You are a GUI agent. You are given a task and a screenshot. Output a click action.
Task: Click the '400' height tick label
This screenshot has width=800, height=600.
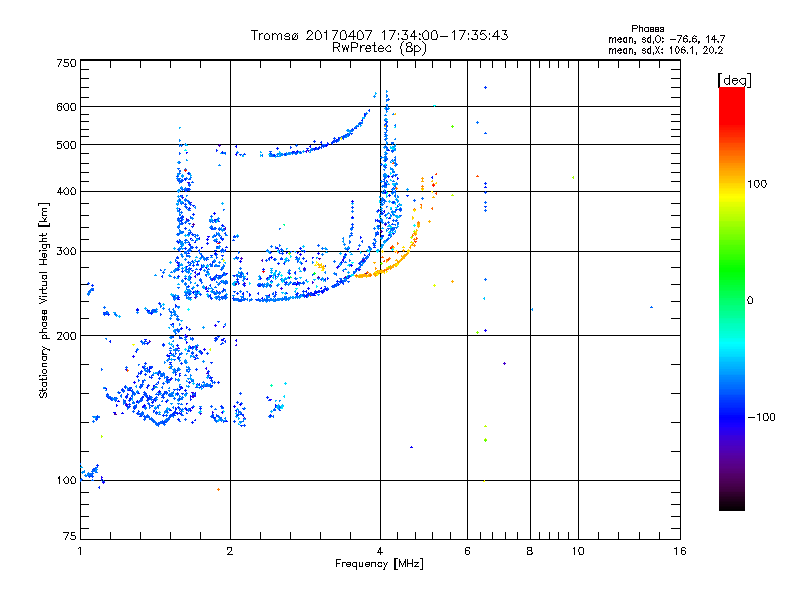pyautogui.click(x=66, y=191)
